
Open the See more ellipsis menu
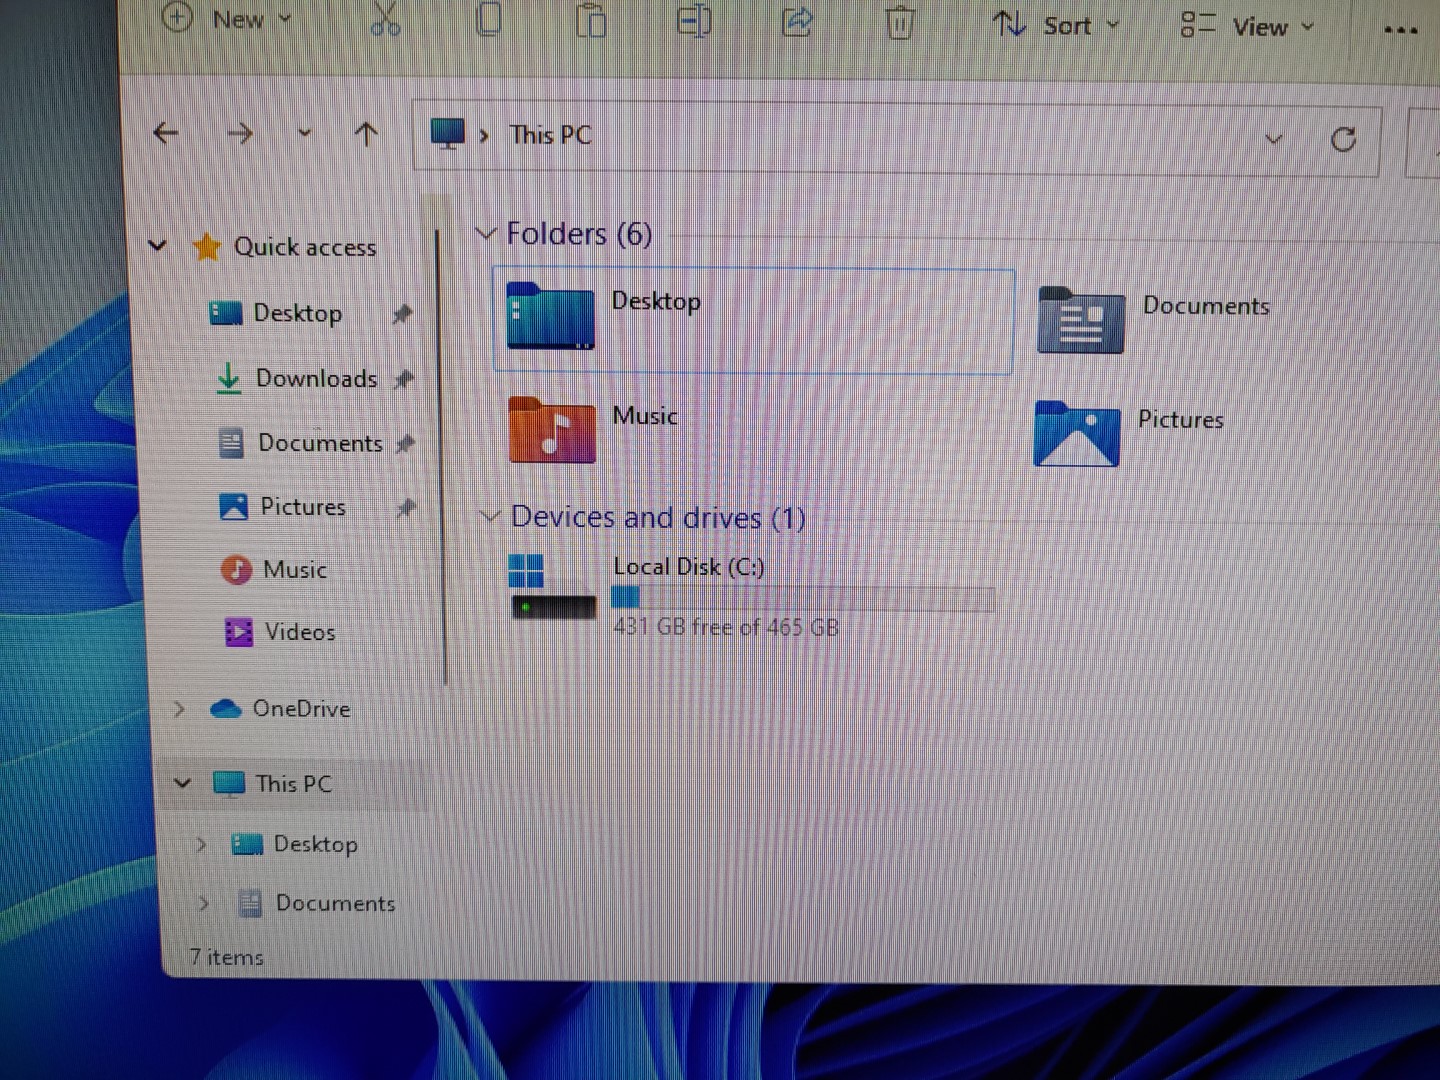coord(1400,30)
